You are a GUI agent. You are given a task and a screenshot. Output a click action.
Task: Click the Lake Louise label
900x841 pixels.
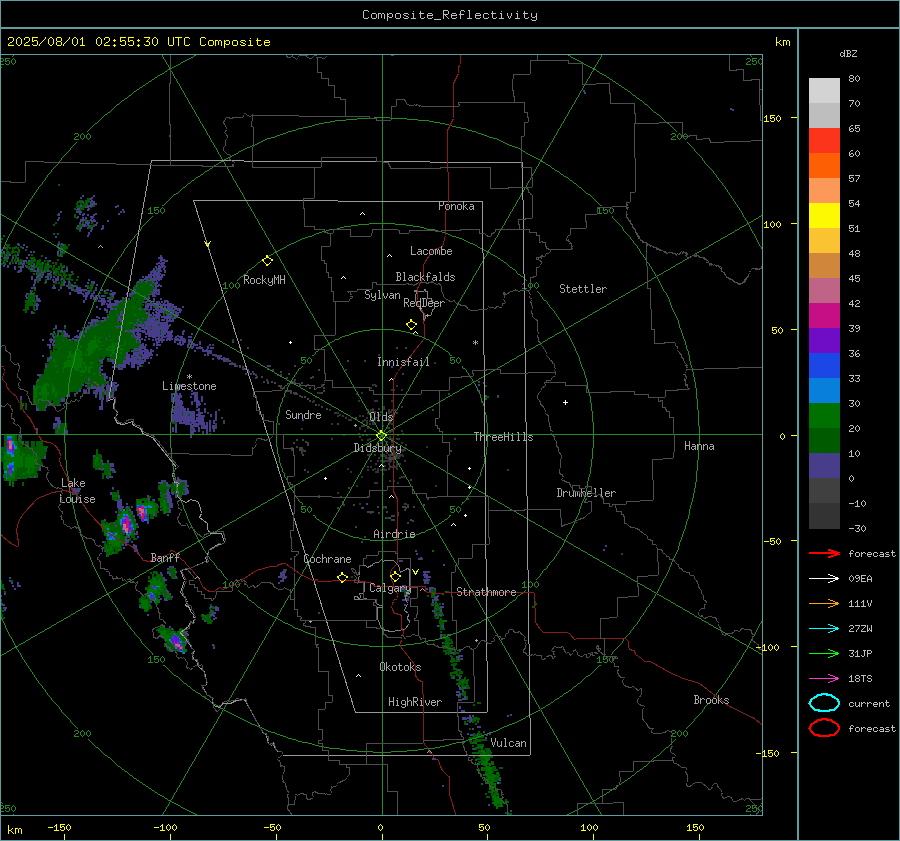(77, 491)
